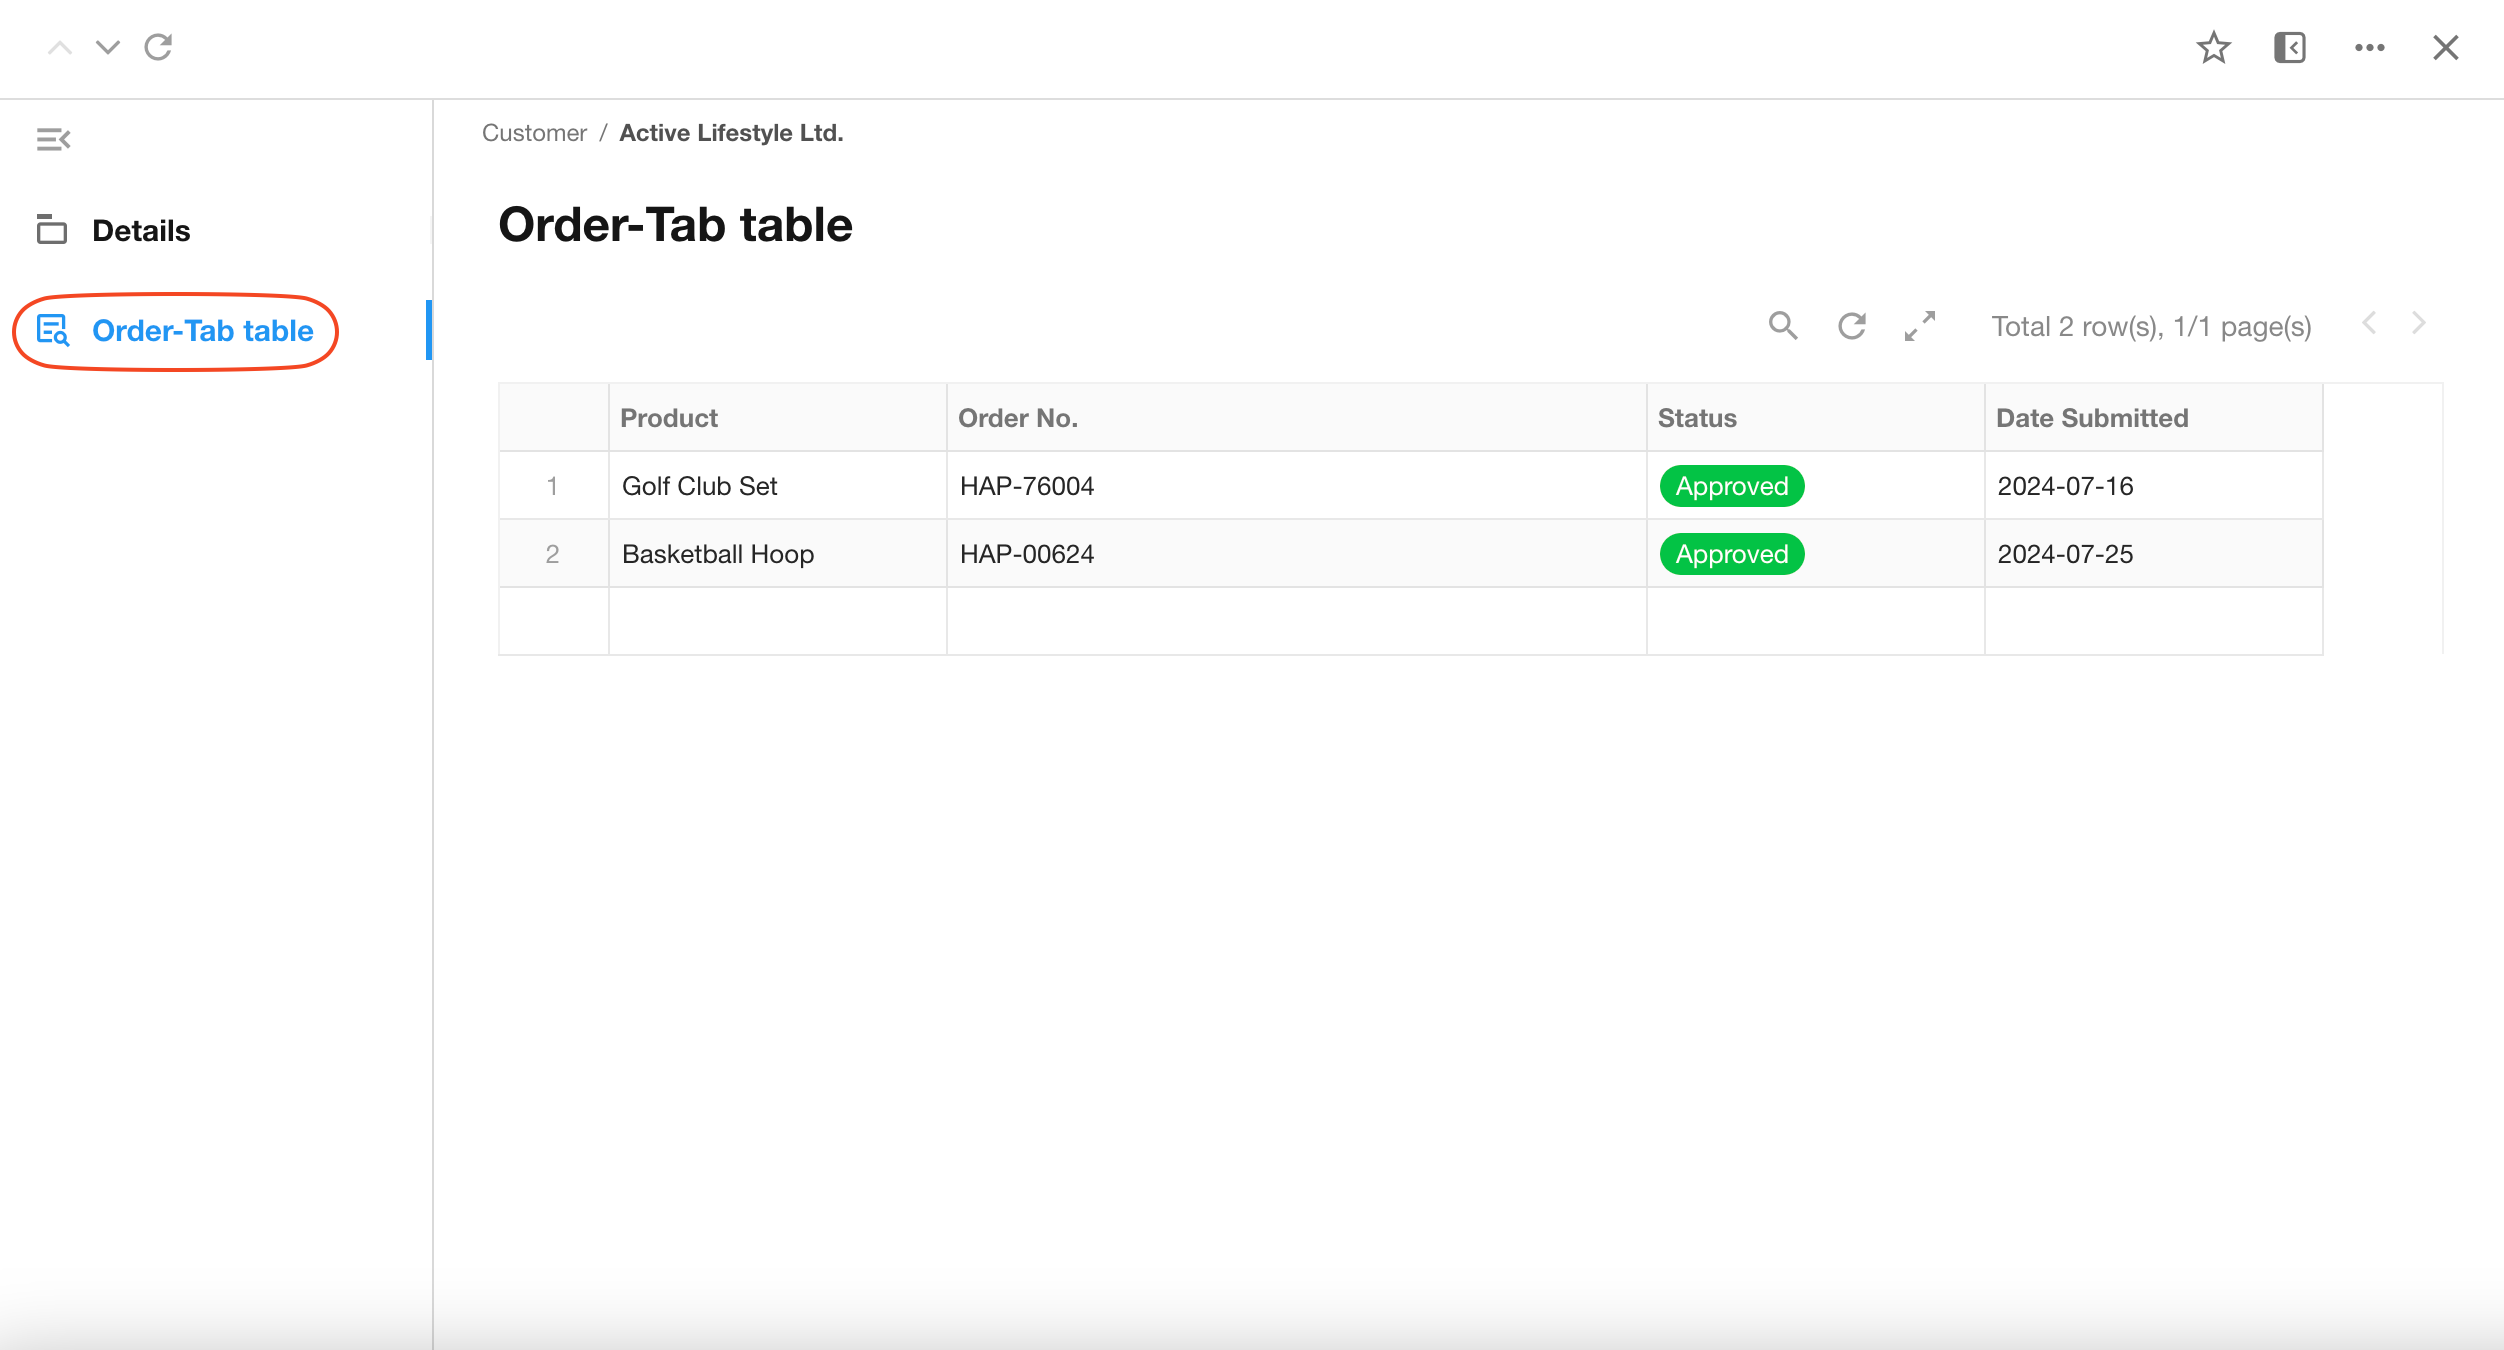Go to the next record with down chevron

click(108, 47)
